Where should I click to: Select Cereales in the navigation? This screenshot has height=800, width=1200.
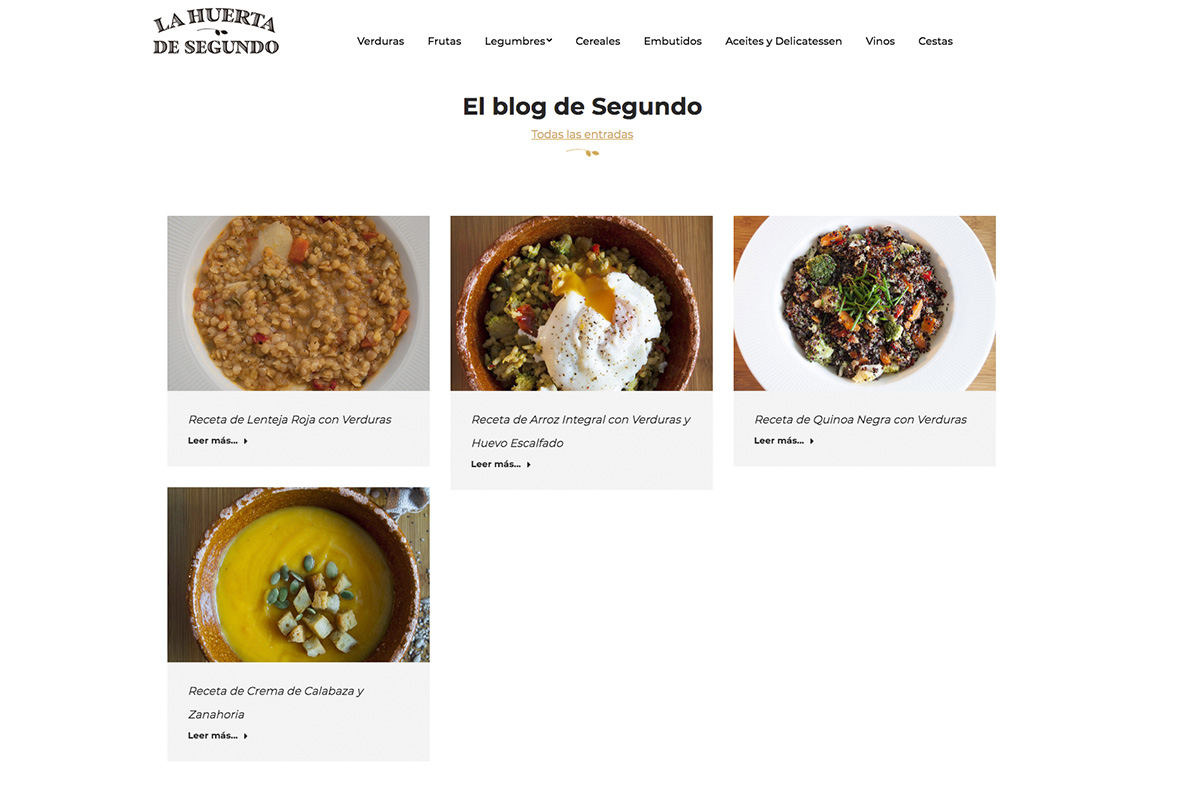(x=598, y=41)
